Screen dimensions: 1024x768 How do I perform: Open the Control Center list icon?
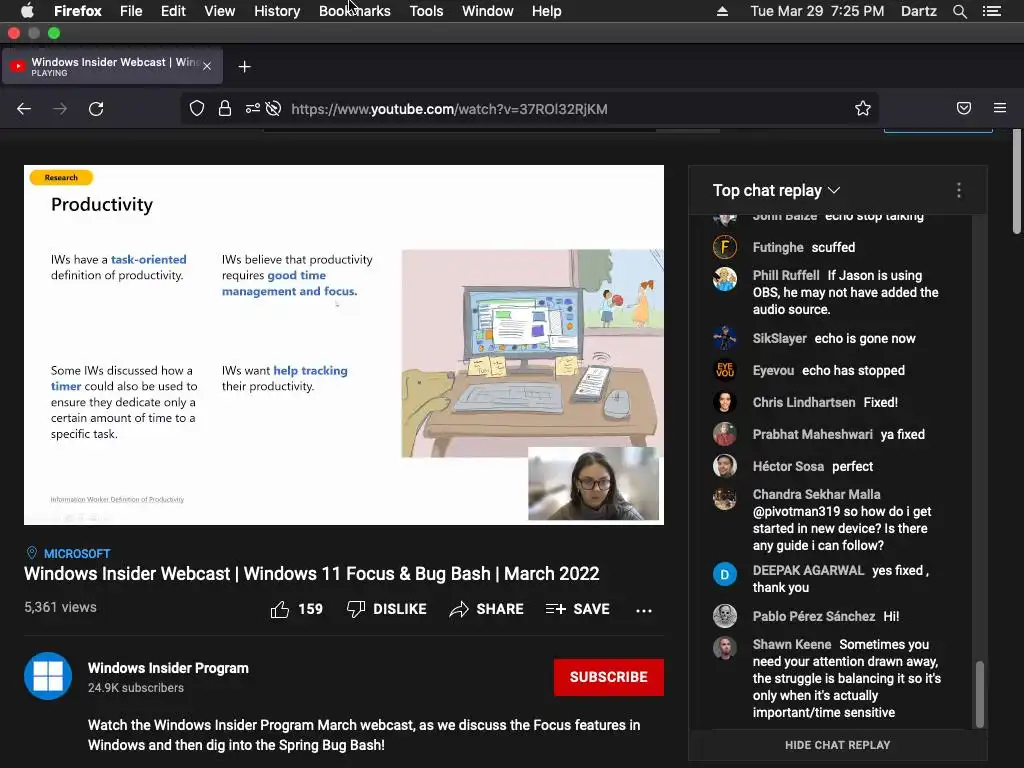pos(991,11)
